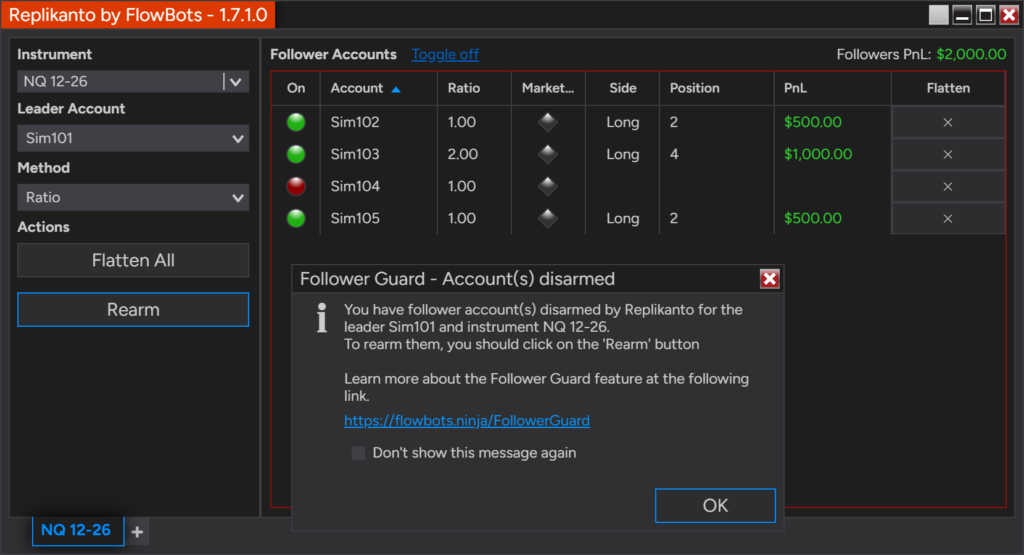1024x555 pixels.
Task: Click OK in the Follower Guard dialog
Action: click(x=715, y=505)
